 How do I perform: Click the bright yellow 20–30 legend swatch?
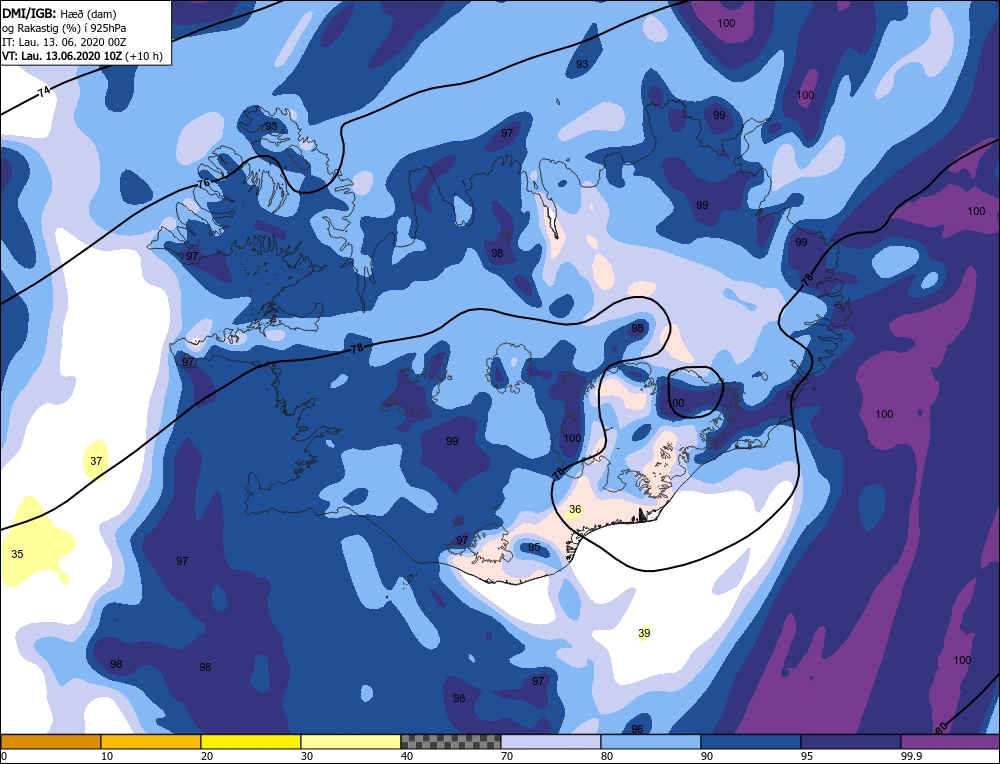pos(251,742)
